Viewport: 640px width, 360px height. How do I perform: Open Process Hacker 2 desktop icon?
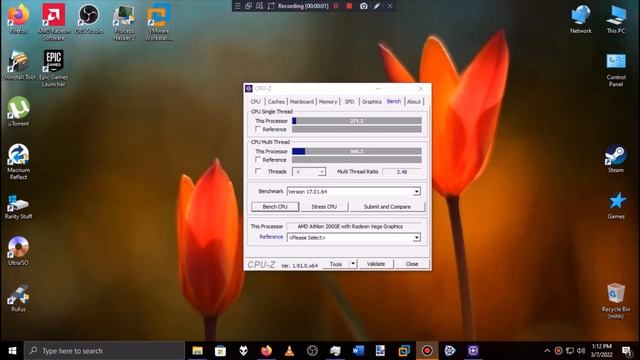124,22
